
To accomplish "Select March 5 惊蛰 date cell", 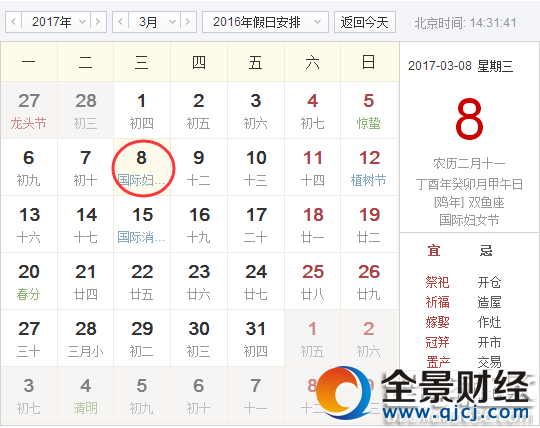I will tap(369, 111).
